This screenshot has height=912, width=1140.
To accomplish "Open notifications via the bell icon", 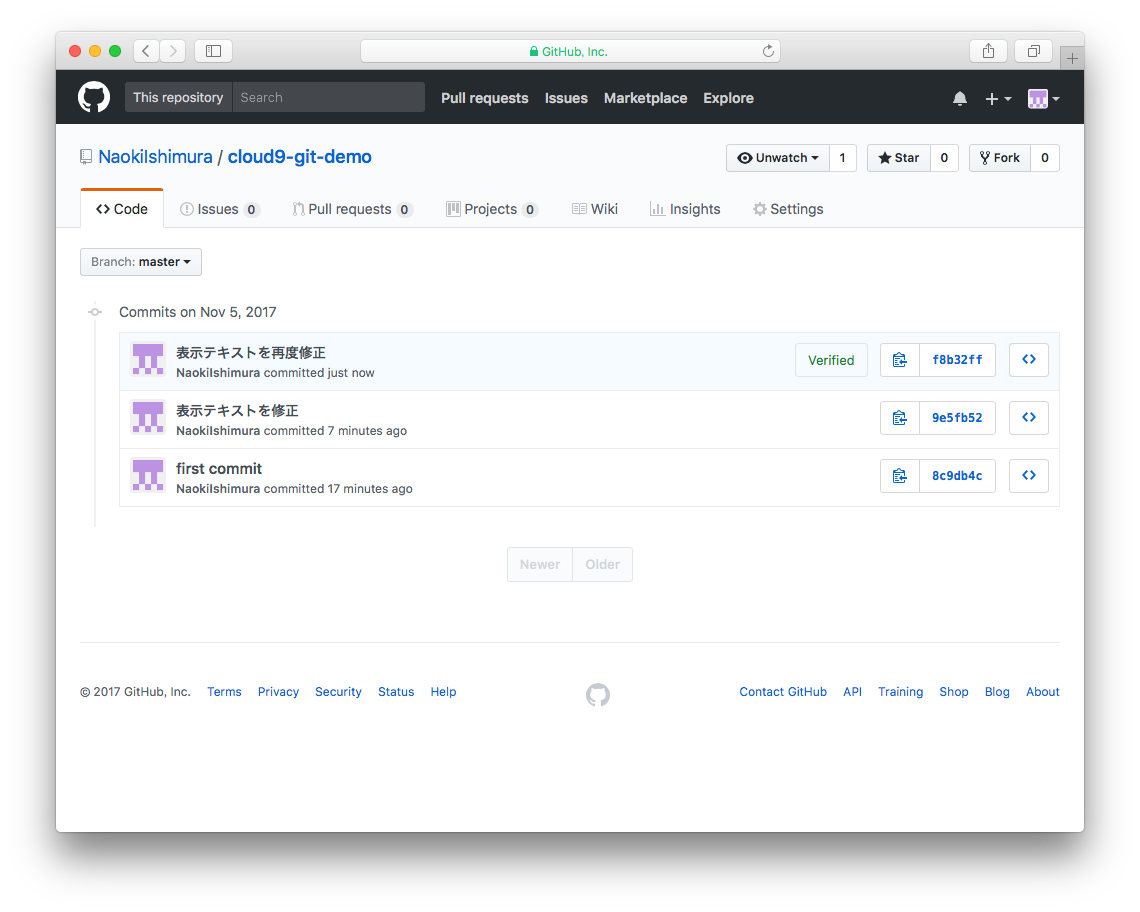I will click(959, 98).
